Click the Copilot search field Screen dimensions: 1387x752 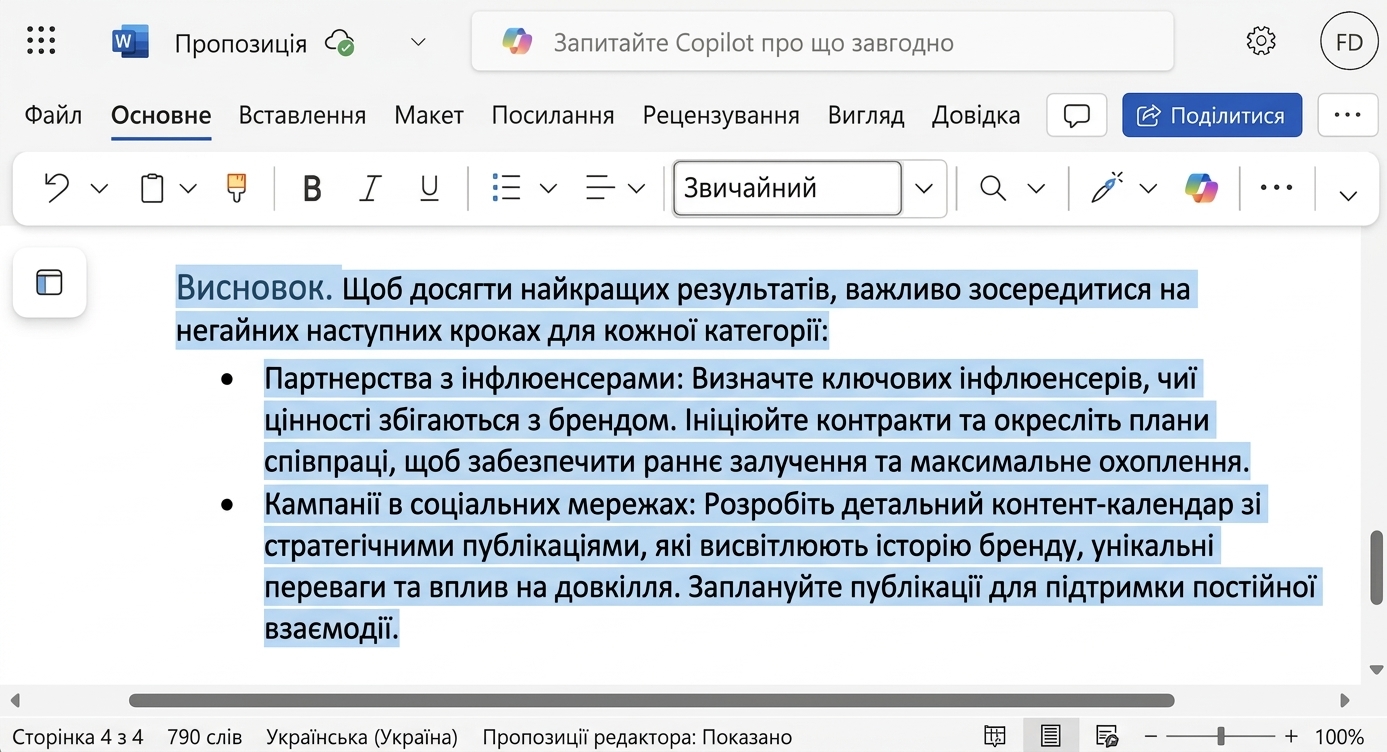[x=822, y=42]
